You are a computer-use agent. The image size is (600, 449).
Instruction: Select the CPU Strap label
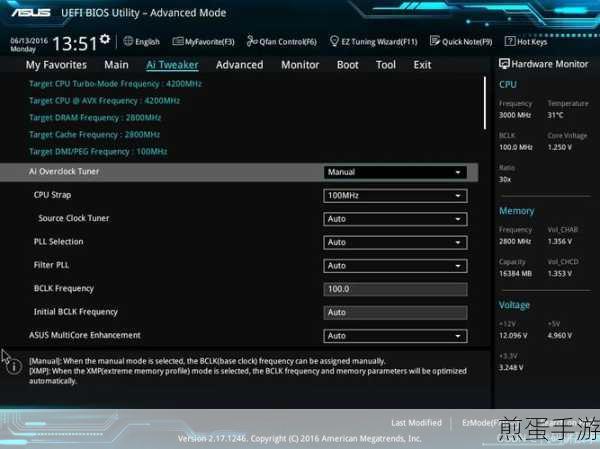coord(52,195)
